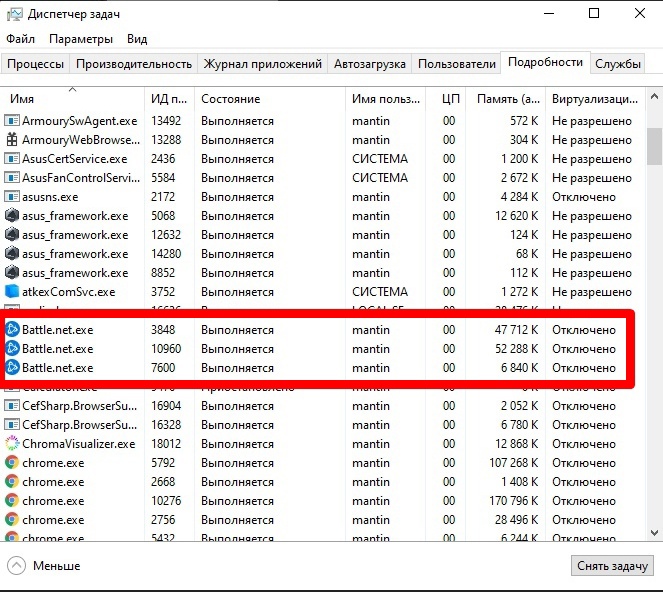
Task: Click memory value 107 268 K
Action: [513, 463]
